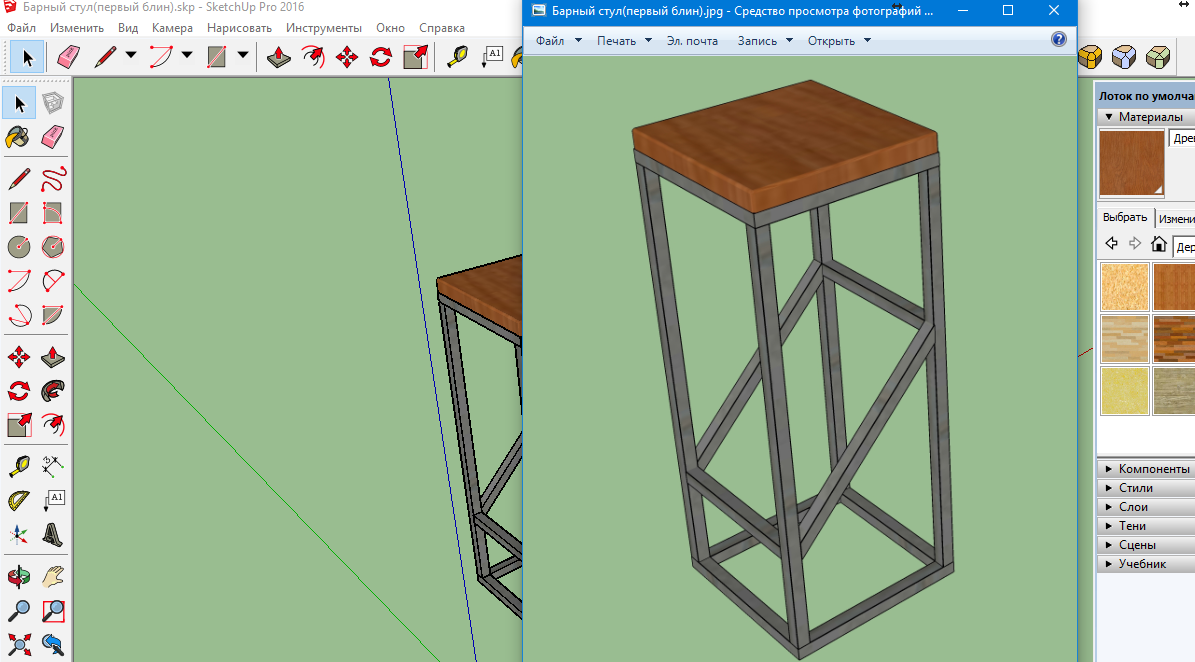Select the Paint Bucket tool in left toolbar
Image resolution: width=1195 pixels, height=662 pixels.
(x=19, y=136)
